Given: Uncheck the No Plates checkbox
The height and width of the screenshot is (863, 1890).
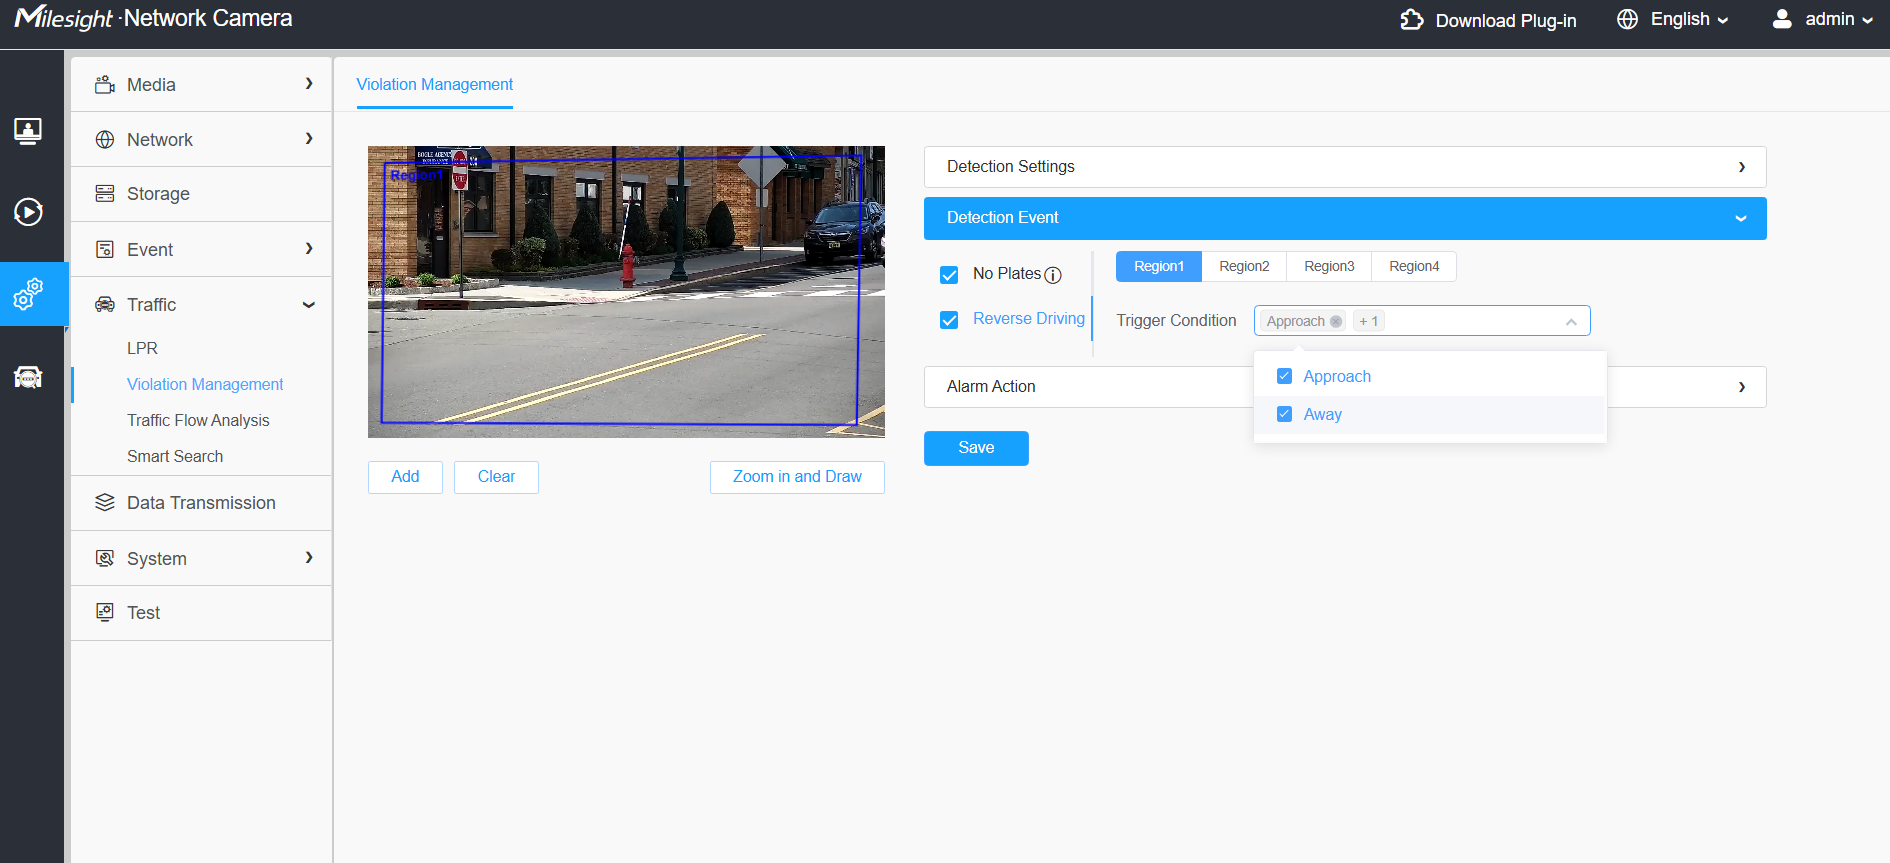Looking at the screenshot, I should [949, 275].
